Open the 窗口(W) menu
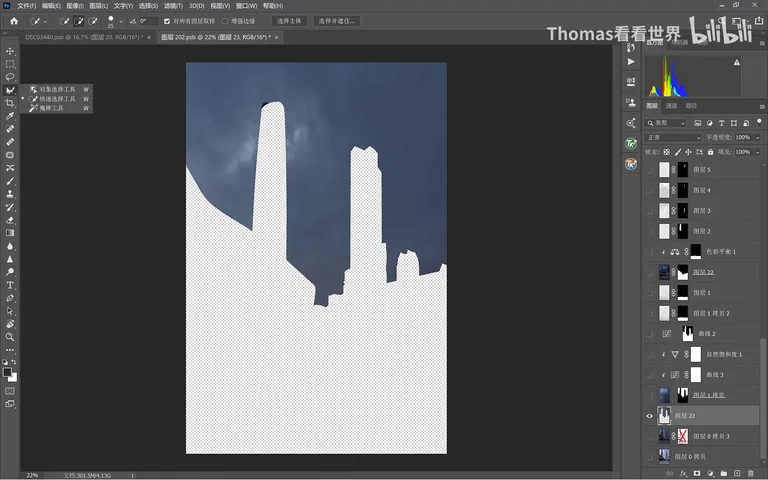Image resolution: width=768 pixels, height=480 pixels. pyautogui.click(x=246, y=6)
